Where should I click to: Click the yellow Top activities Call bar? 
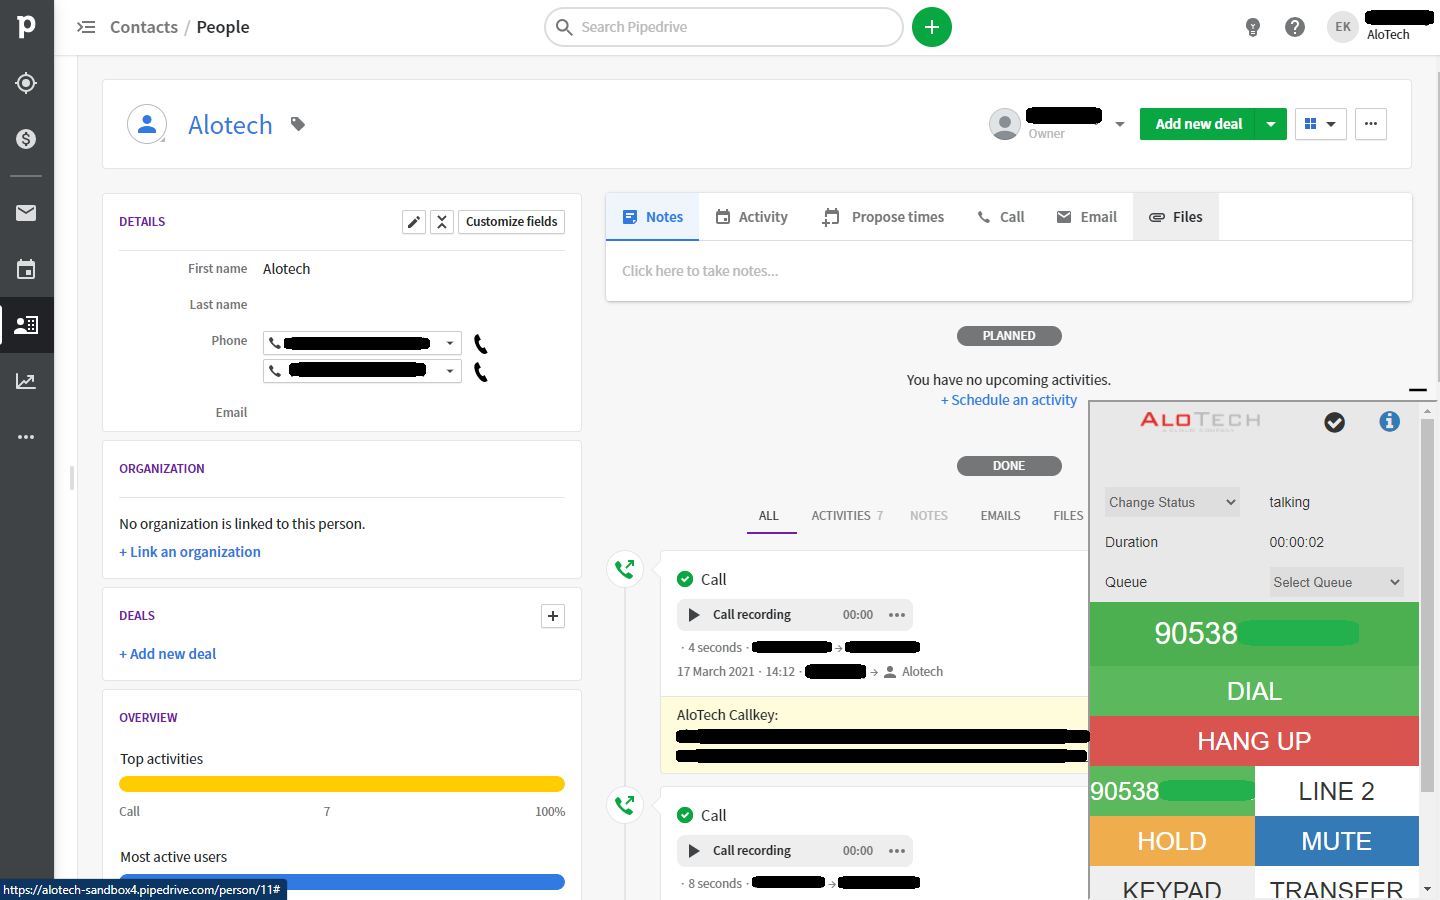(342, 784)
